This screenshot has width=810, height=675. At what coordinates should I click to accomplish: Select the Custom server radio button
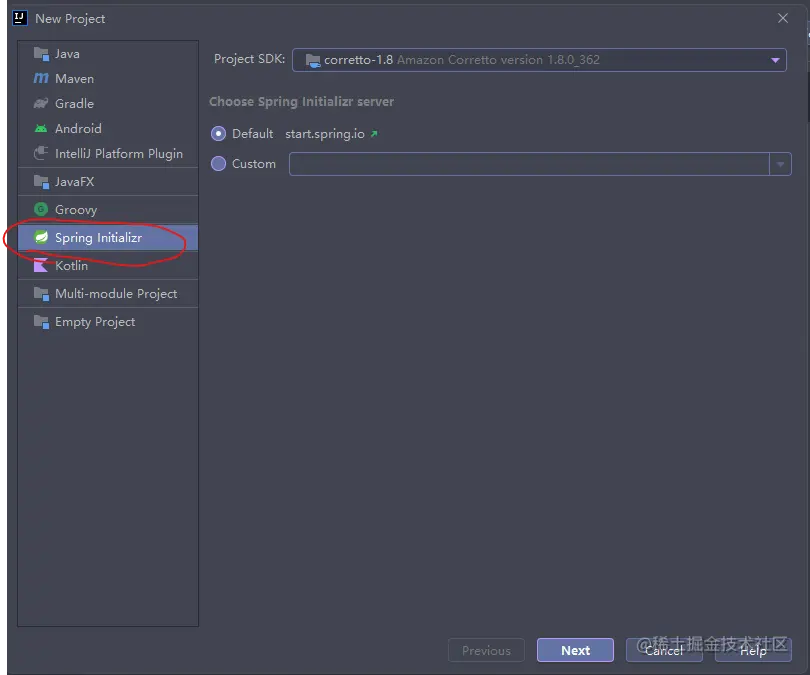tap(219, 164)
